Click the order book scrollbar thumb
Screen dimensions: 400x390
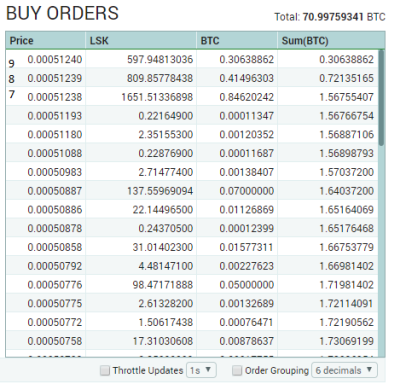coord(381,97)
